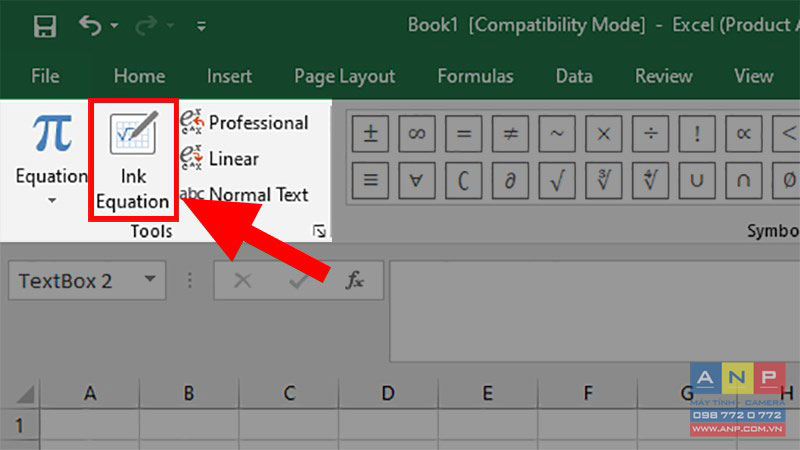Screen dimensions: 800x450
Task: Insert the less-than symbol
Action: point(786,134)
